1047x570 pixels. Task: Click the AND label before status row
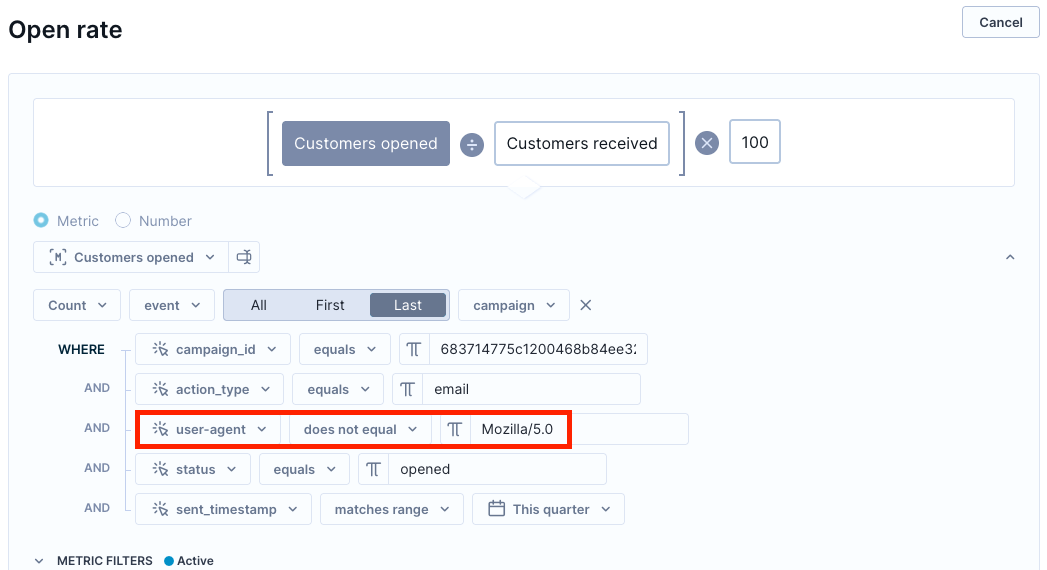point(97,468)
